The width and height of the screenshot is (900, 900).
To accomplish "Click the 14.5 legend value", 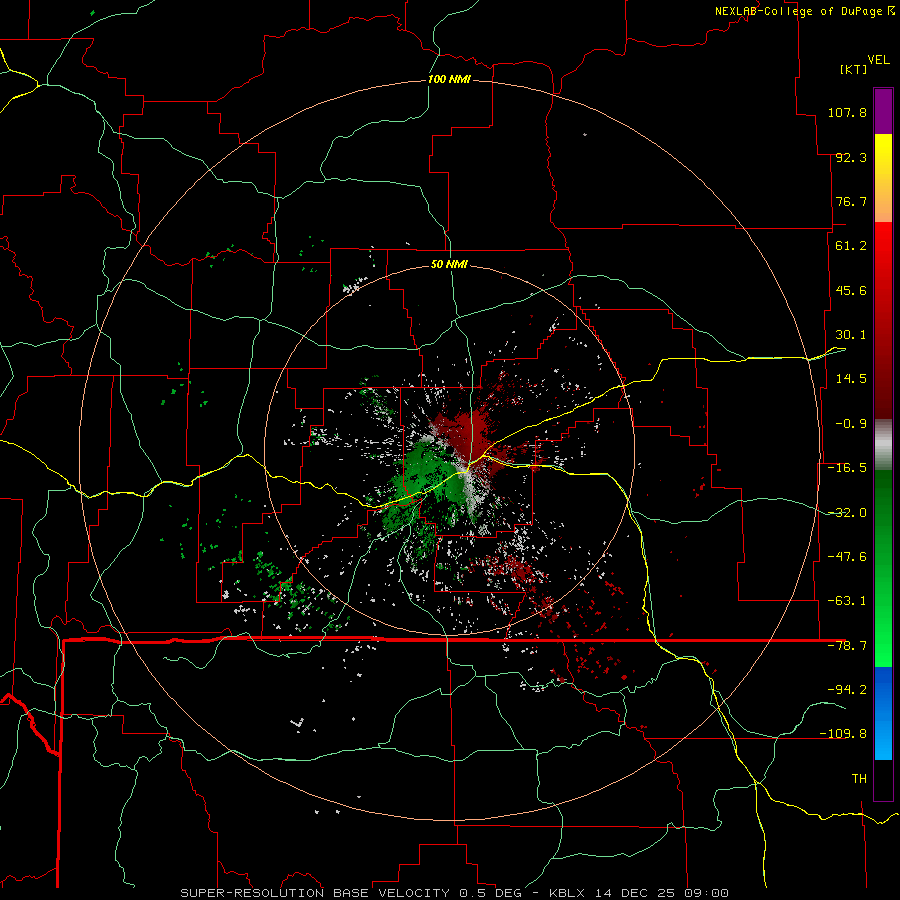I will pyautogui.click(x=851, y=379).
